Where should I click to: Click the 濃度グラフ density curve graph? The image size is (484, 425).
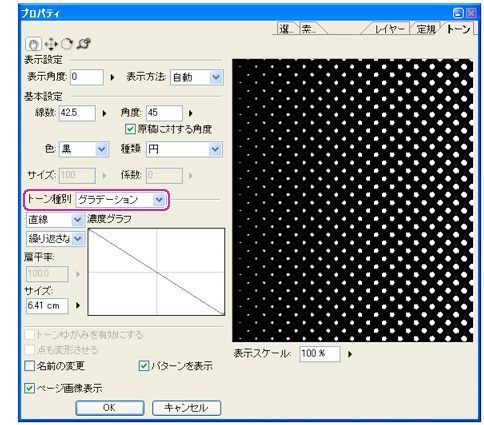click(x=156, y=272)
